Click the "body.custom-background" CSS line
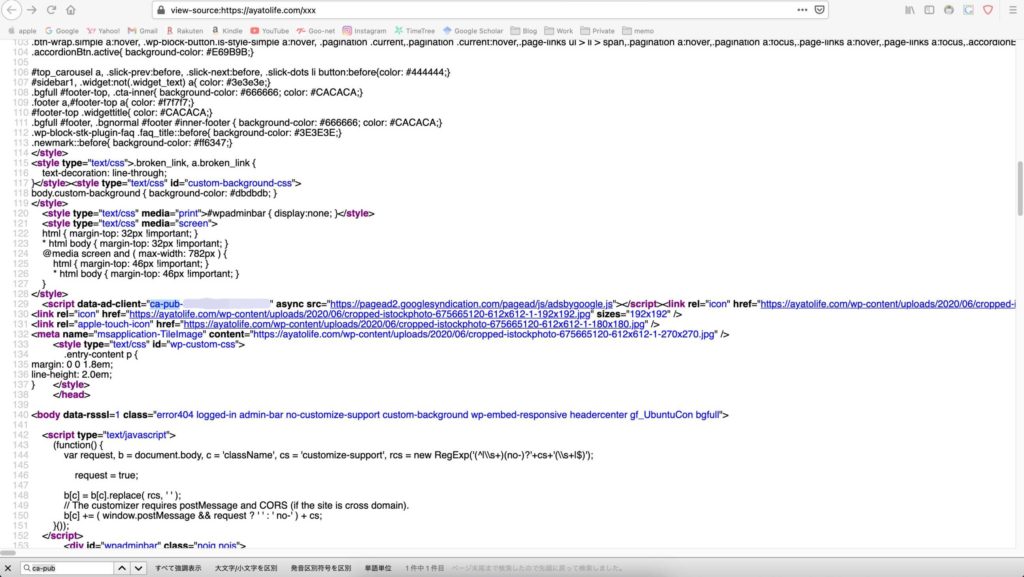The image size is (1024, 577). click(154, 193)
